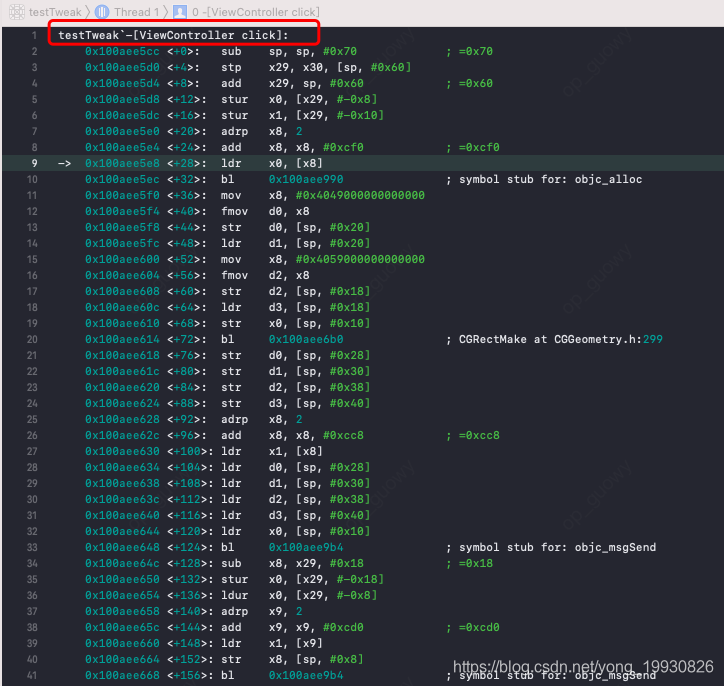724x686 pixels.
Task: Click line number 9 in gutter
Action: 34,163
